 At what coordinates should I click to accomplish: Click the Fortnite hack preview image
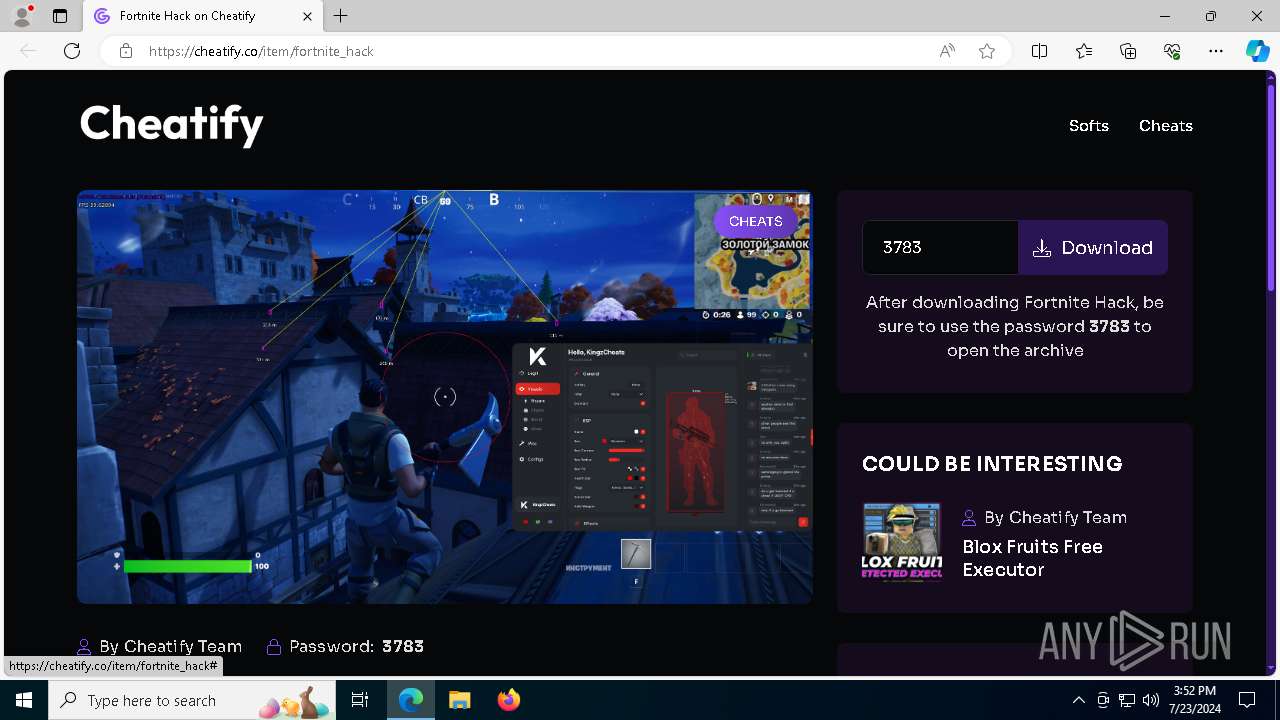click(x=445, y=397)
